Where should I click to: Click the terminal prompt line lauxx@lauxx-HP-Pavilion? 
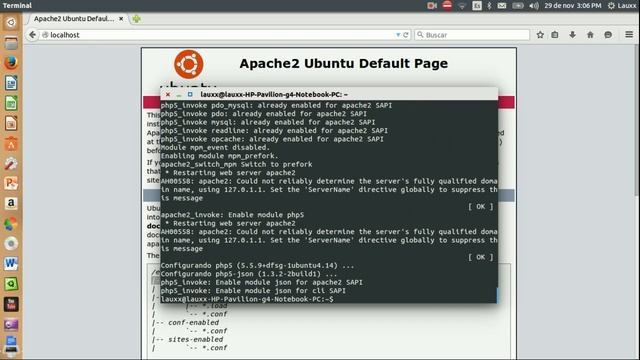pyautogui.click(x=247, y=299)
